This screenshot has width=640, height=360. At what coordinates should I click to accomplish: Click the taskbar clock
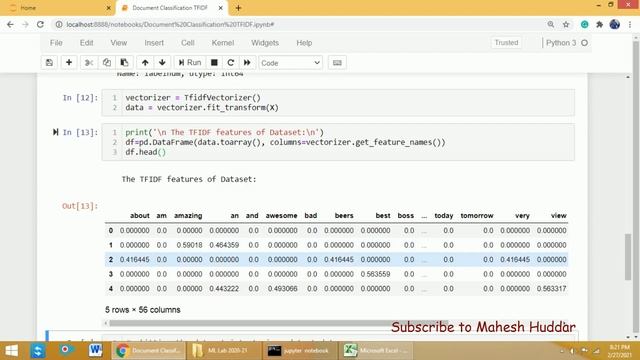[619, 351]
